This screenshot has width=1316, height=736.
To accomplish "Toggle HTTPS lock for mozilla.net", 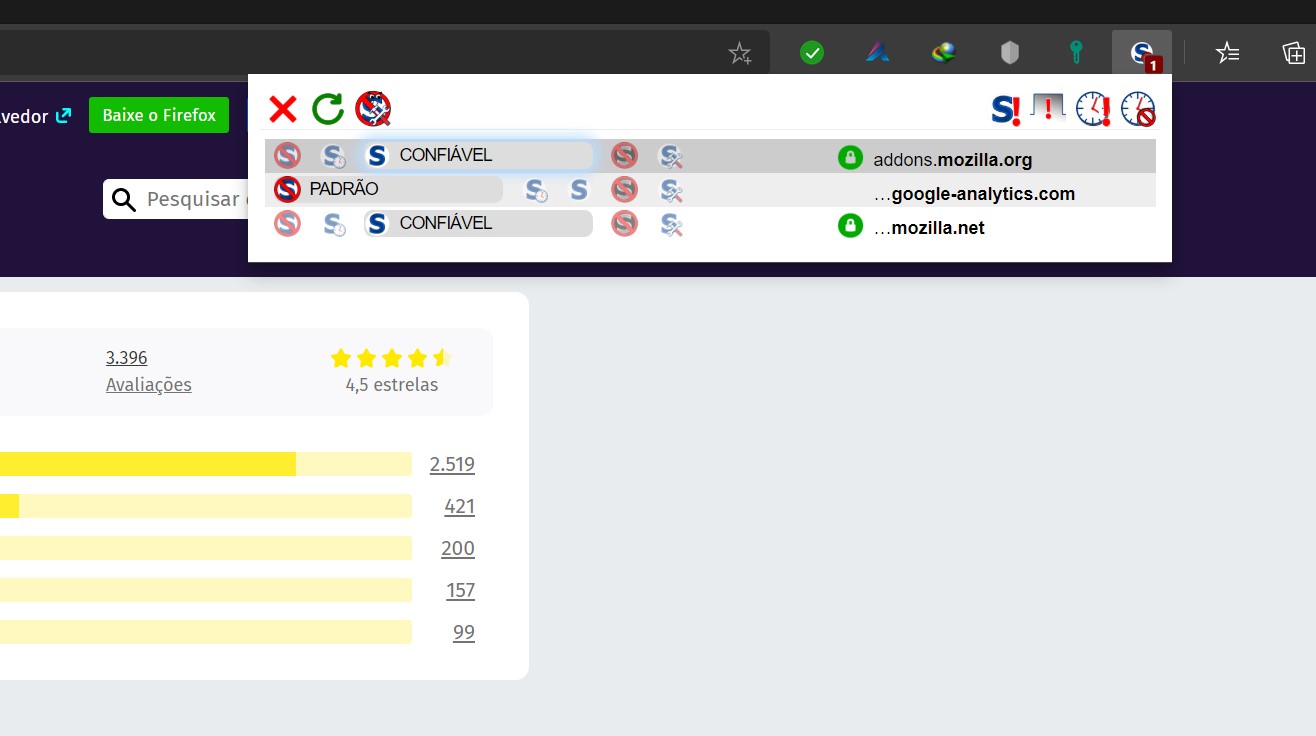I will pos(850,226).
